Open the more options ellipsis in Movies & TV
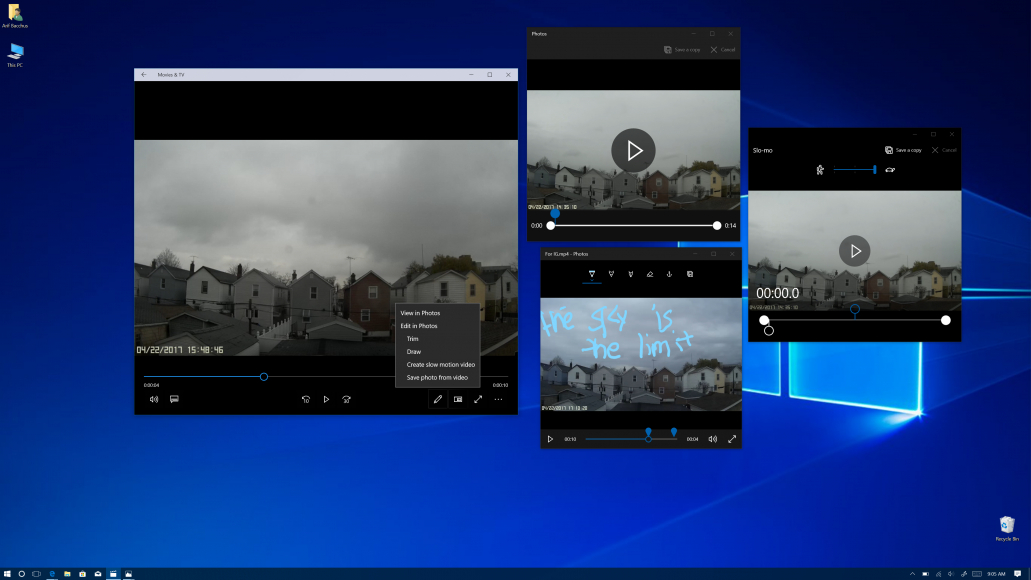The height and width of the screenshot is (580, 1031). (x=498, y=399)
